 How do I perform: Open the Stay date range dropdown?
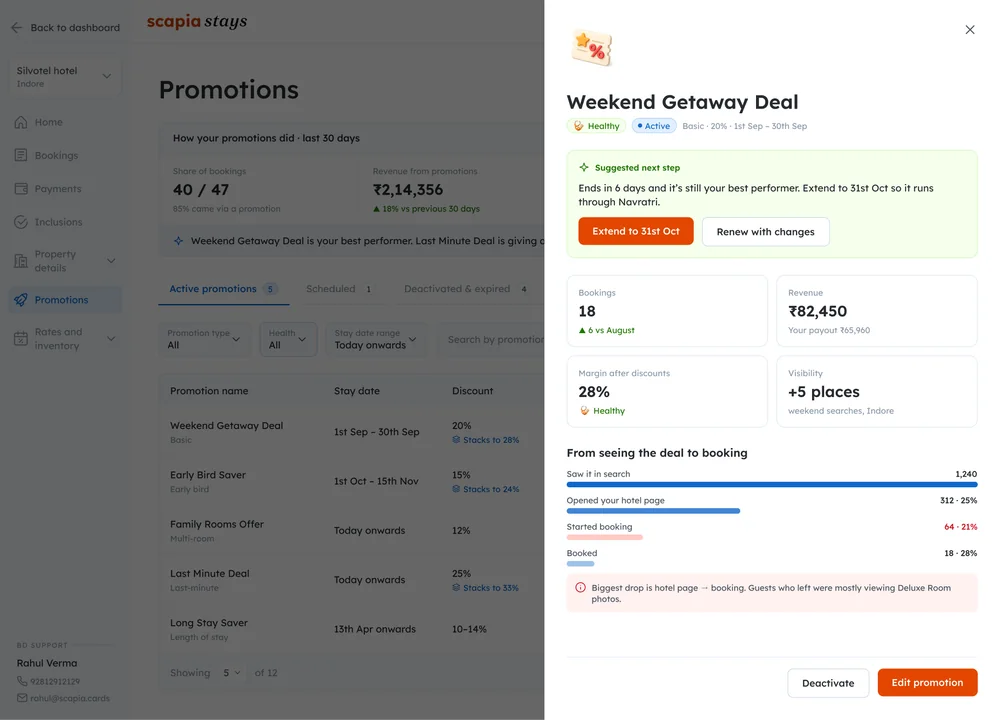376,339
